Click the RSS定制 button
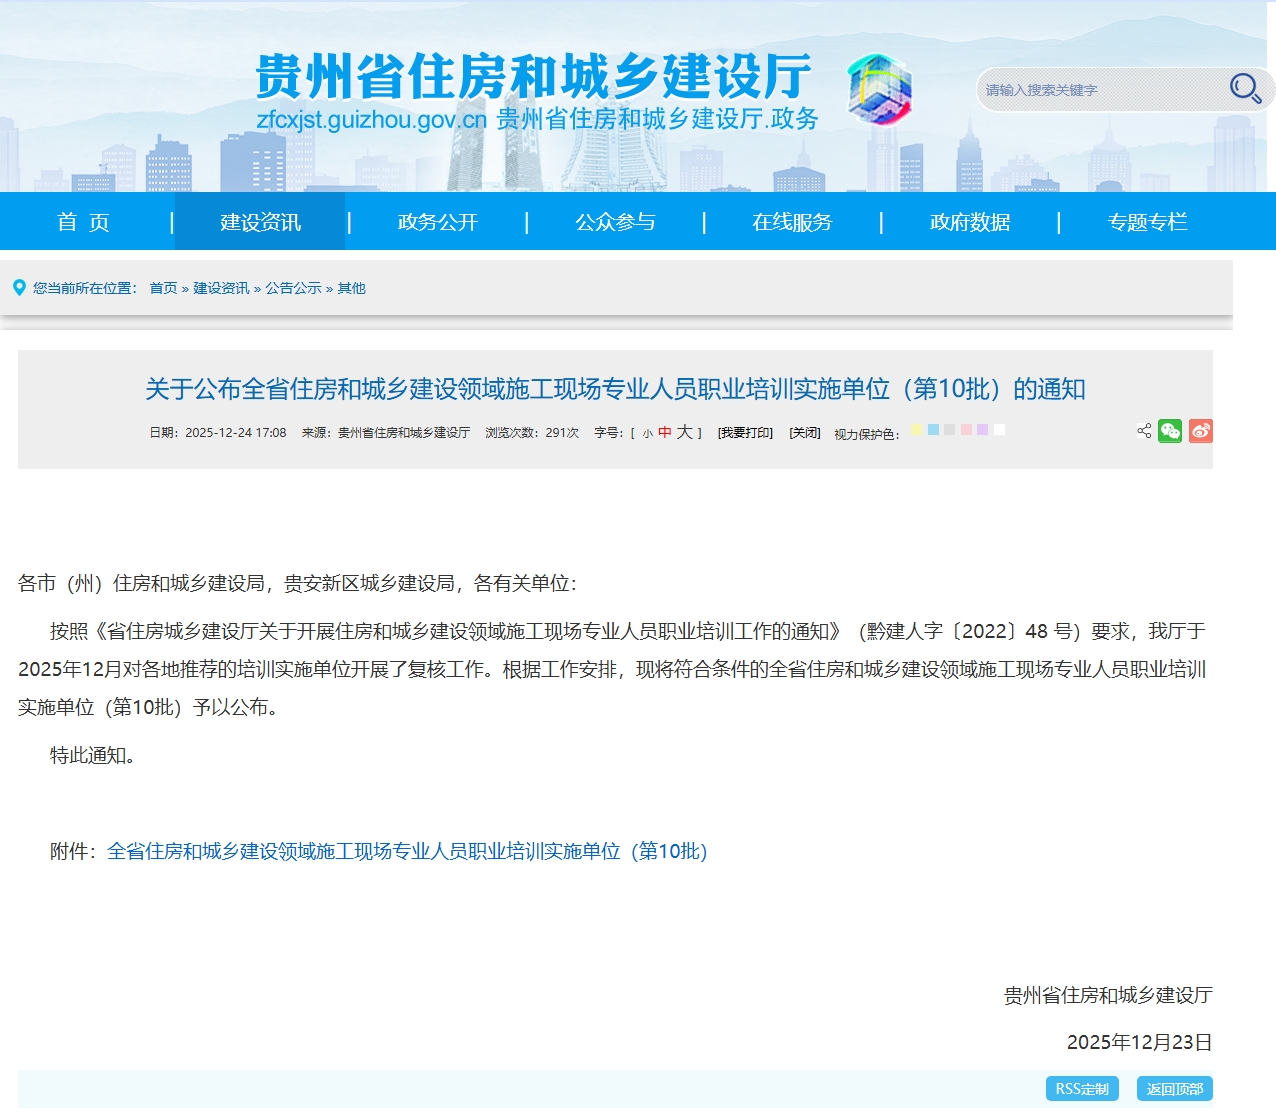 [1082, 1089]
